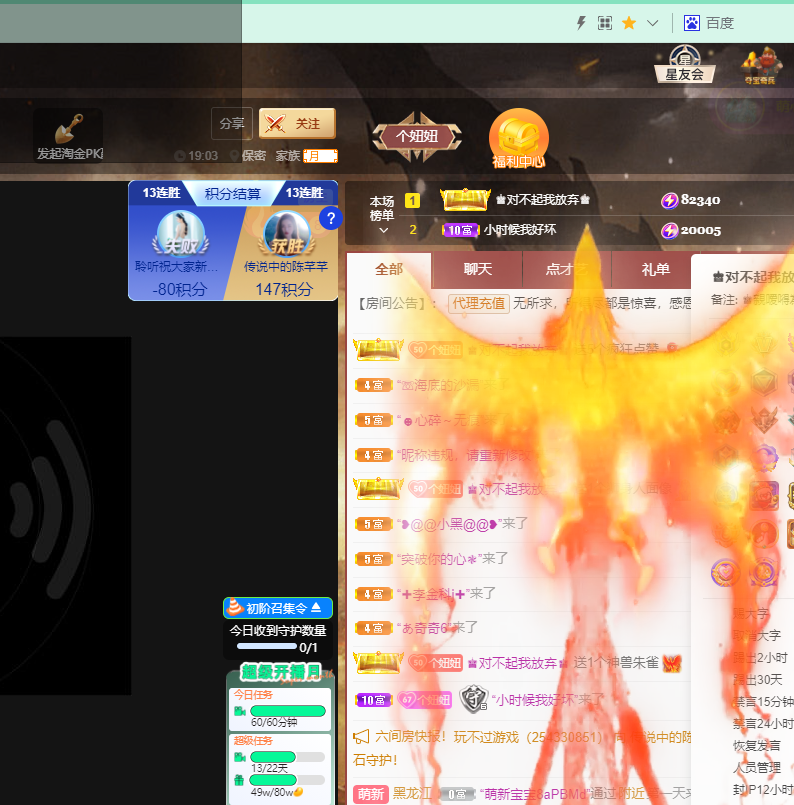Select 踢出2小时 in user menu
Image resolution: width=794 pixels, height=805 pixels.
pos(760,658)
